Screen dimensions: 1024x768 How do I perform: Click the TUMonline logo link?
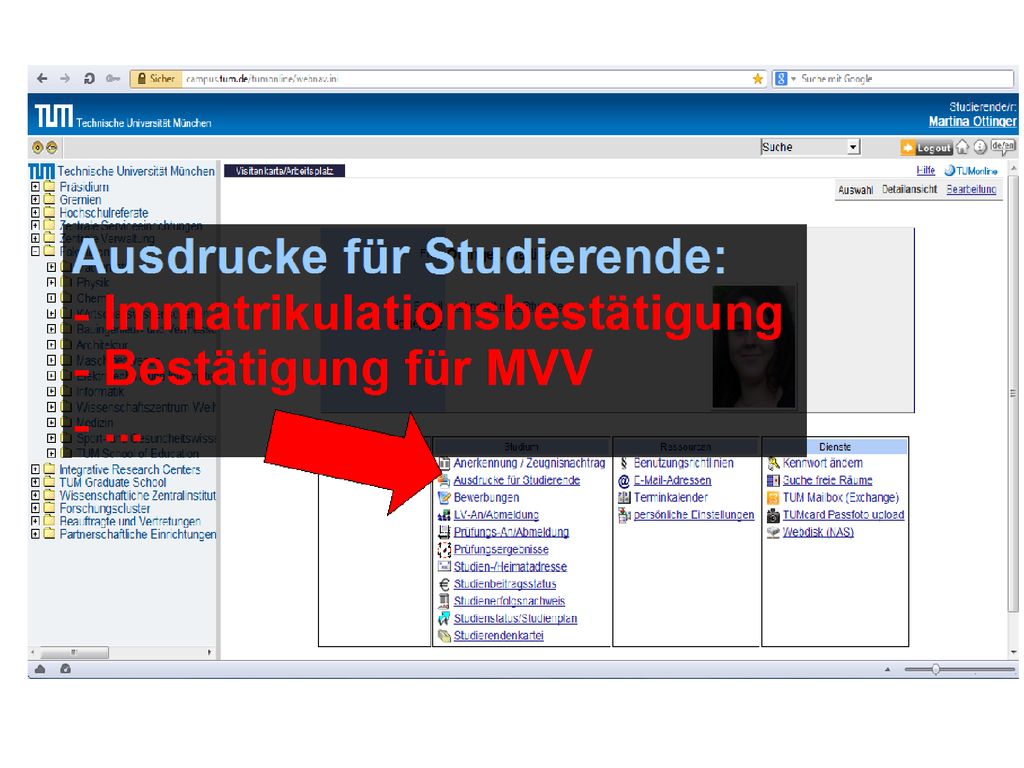[971, 170]
